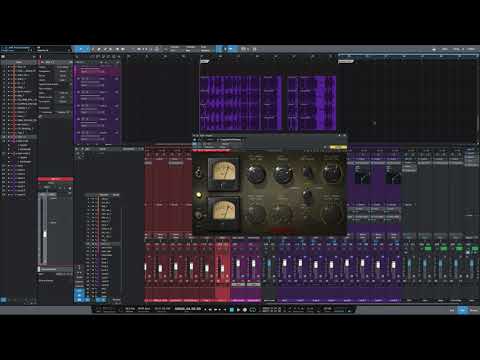Click the upper VU meter in plugin window
This screenshot has height=360, width=480.
point(224,171)
